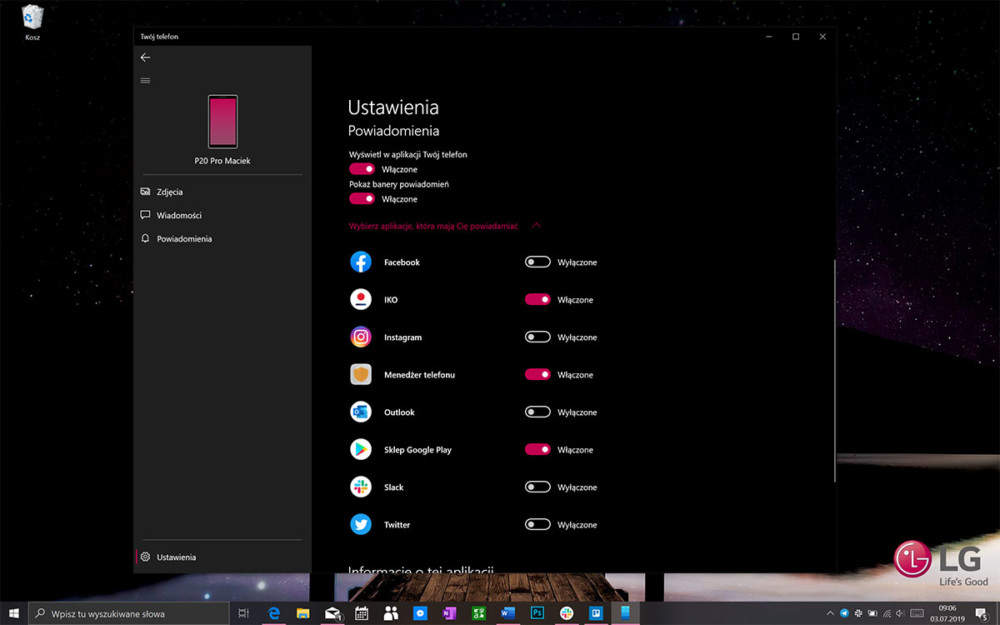Click the Outlook app icon

pyautogui.click(x=360, y=412)
